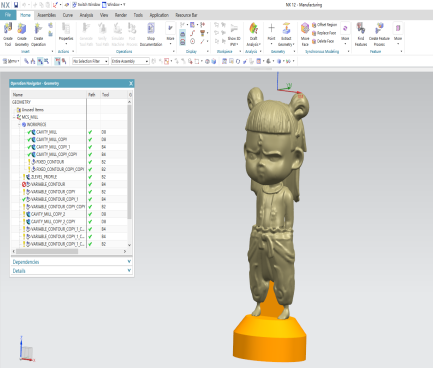This screenshot has height=368, width=433.
Task: Open the Entire Assembly scope dropdown
Action: tap(130, 61)
